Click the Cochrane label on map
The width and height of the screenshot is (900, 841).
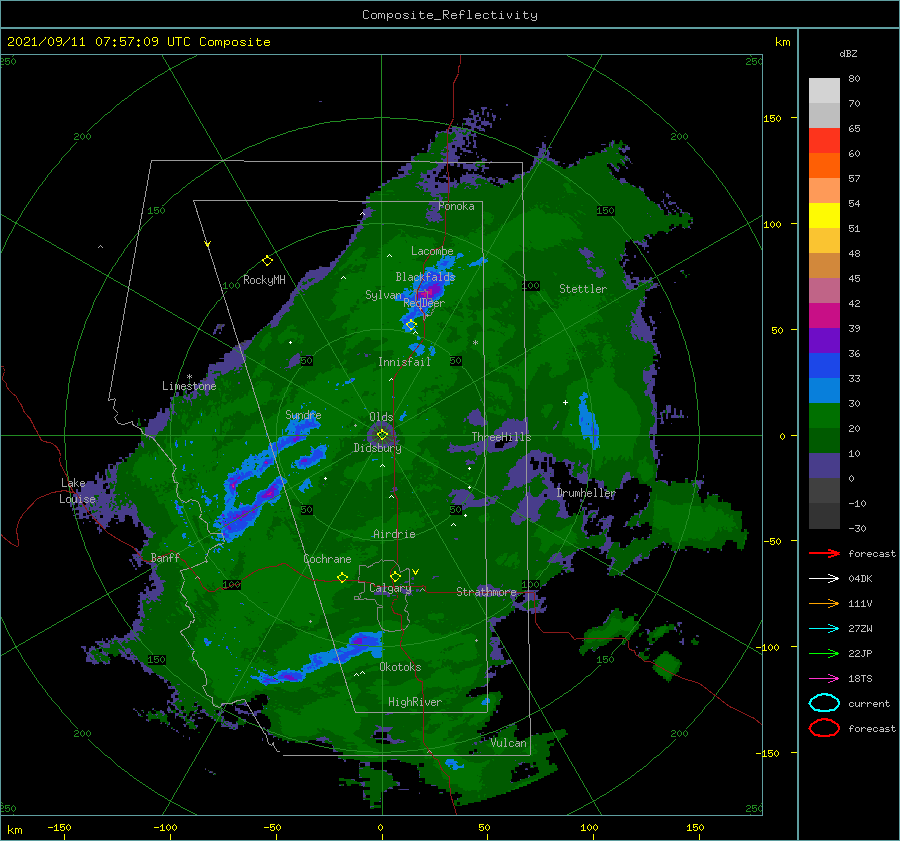pos(328,559)
